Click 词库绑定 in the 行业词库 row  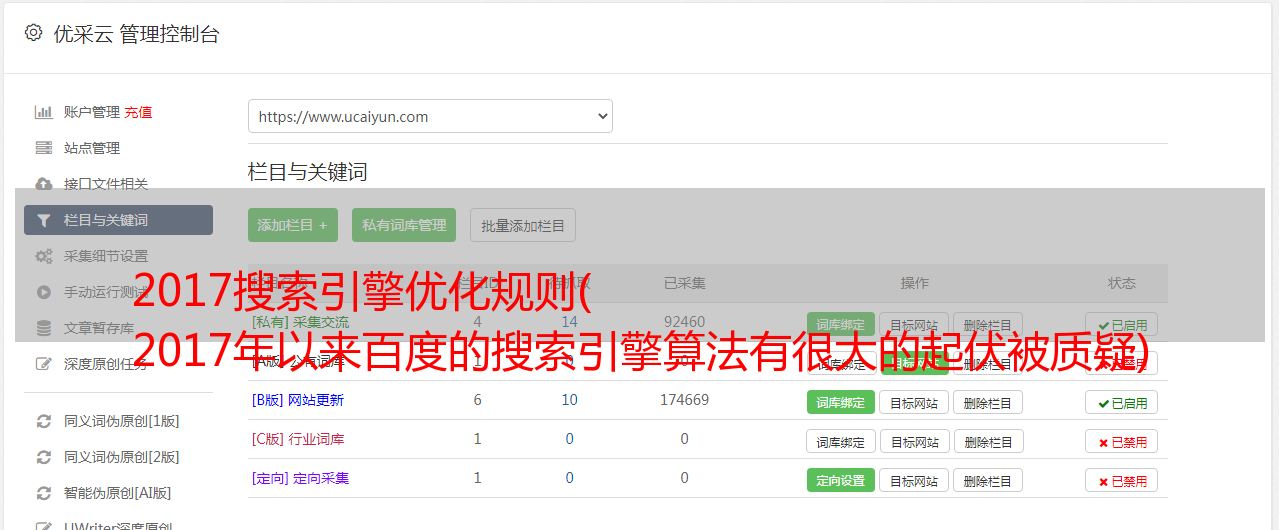(841, 441)
